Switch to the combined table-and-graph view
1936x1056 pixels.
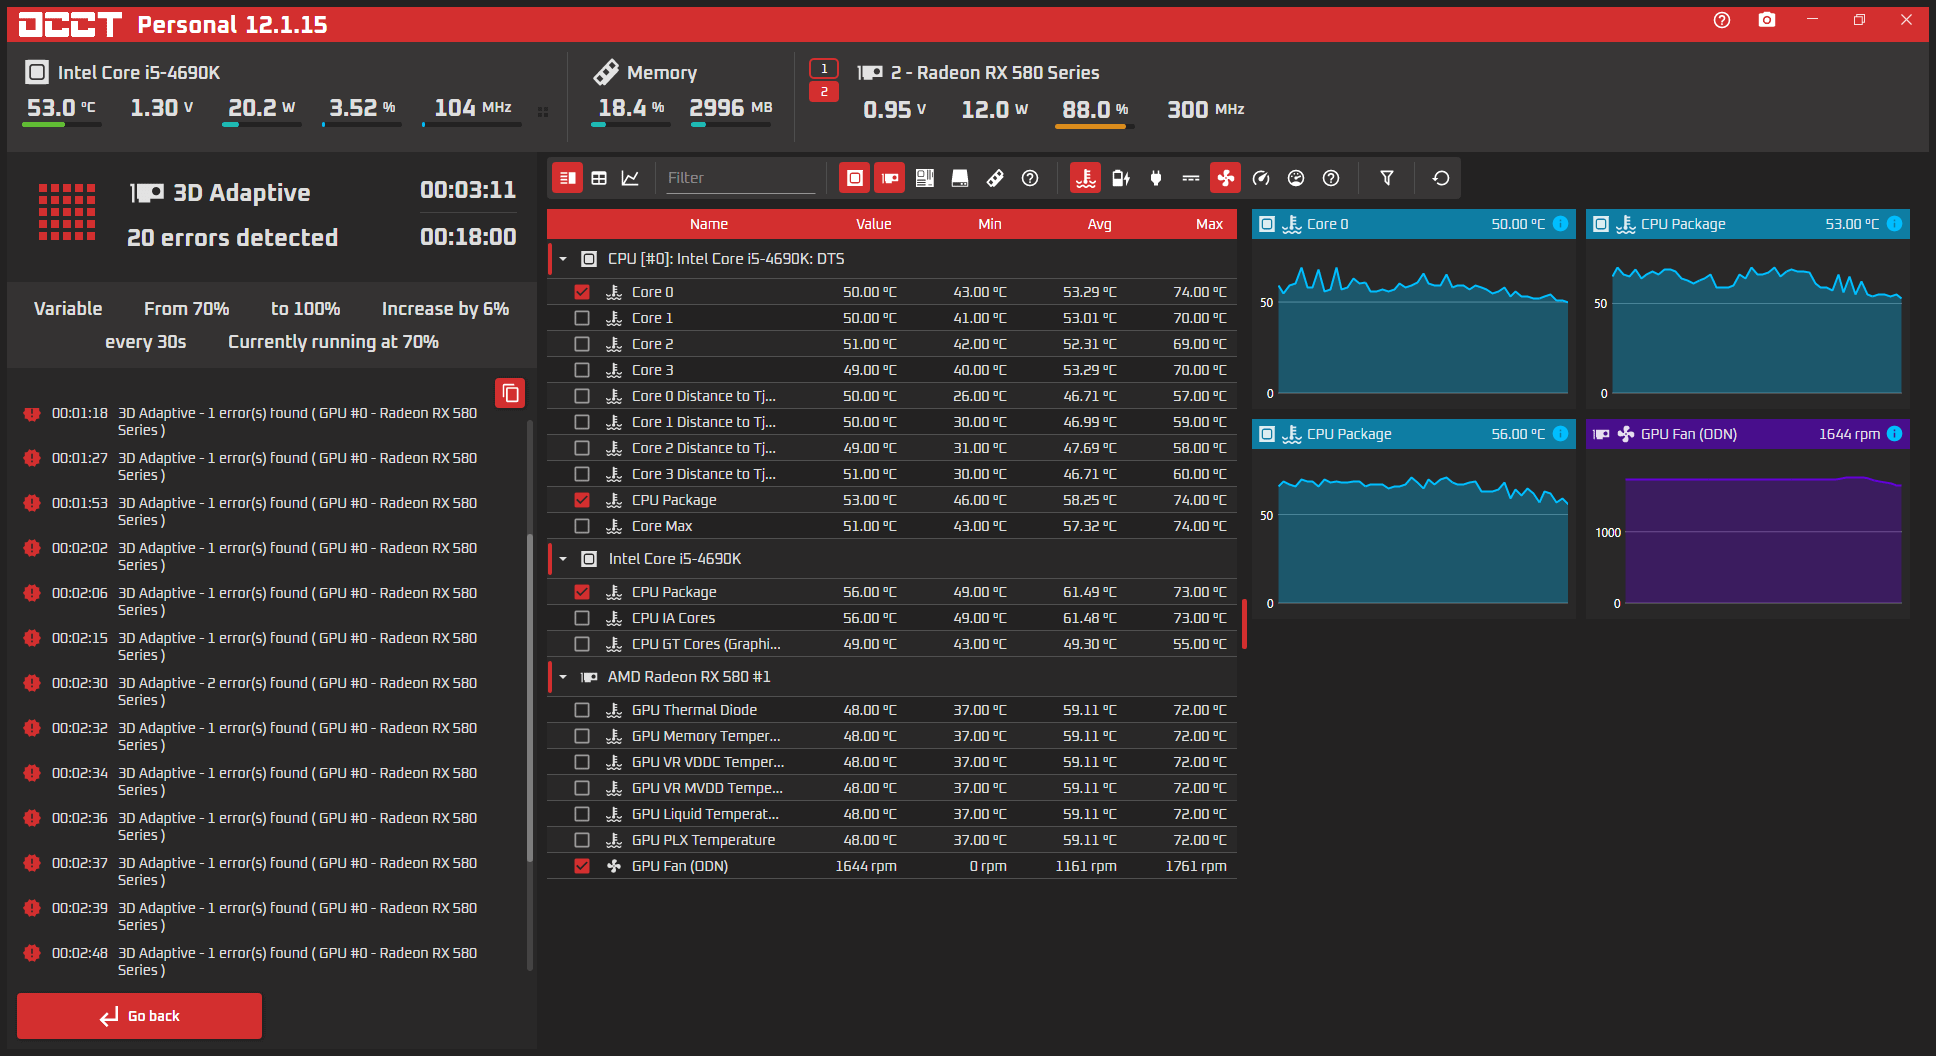[568, 178]
